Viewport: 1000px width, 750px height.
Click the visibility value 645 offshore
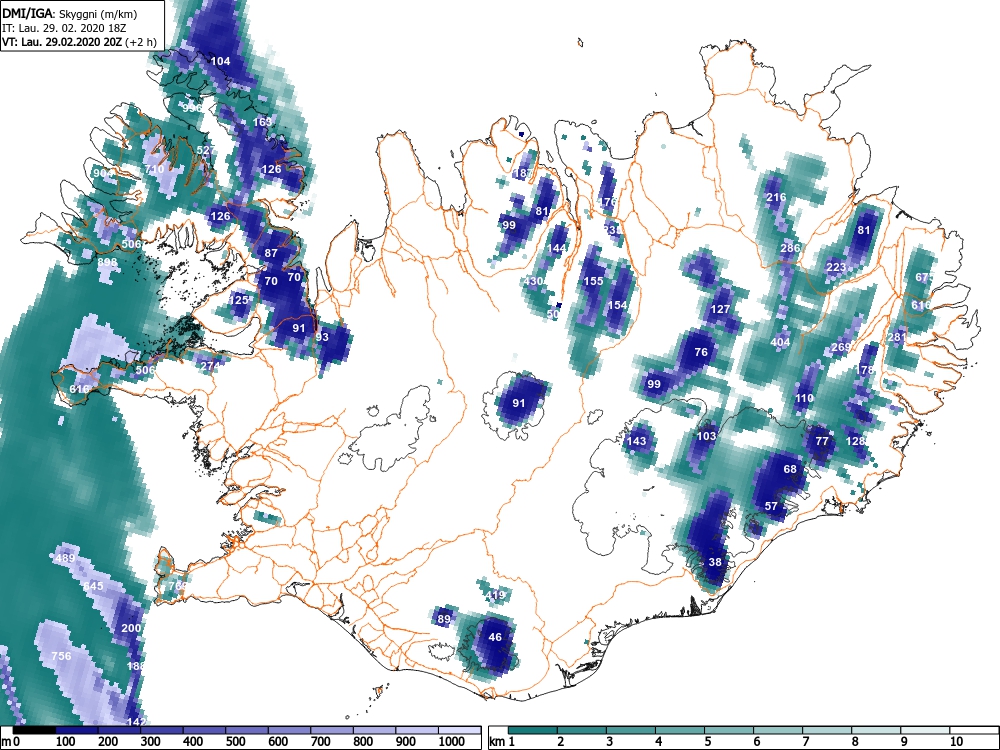(x=93, y=586)
